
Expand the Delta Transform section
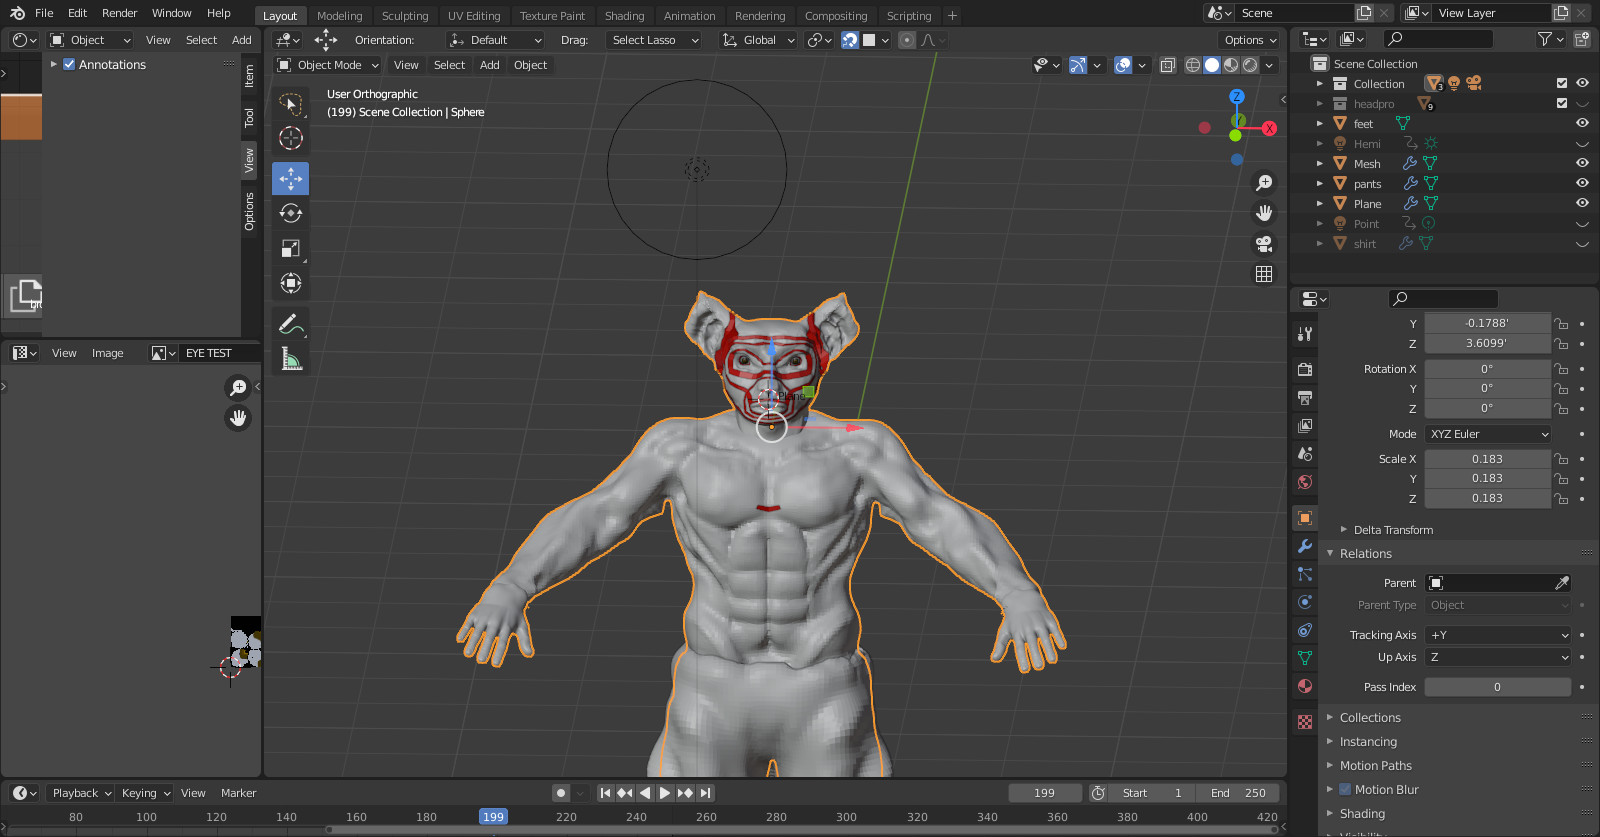click(x=1392, y=530)
